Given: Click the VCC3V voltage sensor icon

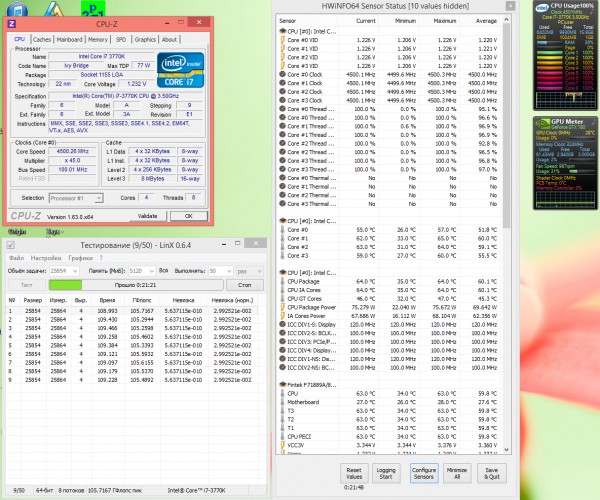Looking at the screenshot, I should click(x=283, y=445).
